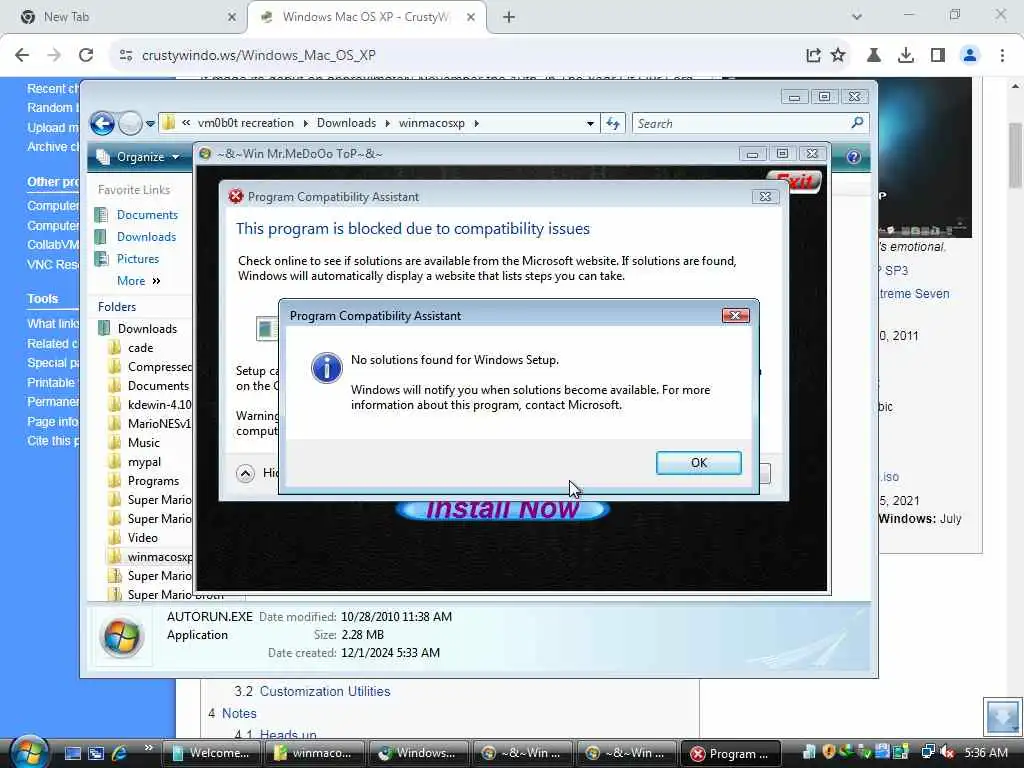The image size is (1024, 768).
Task: Click the taskbar clock 5:36 AM
Action: pos(985,753)
